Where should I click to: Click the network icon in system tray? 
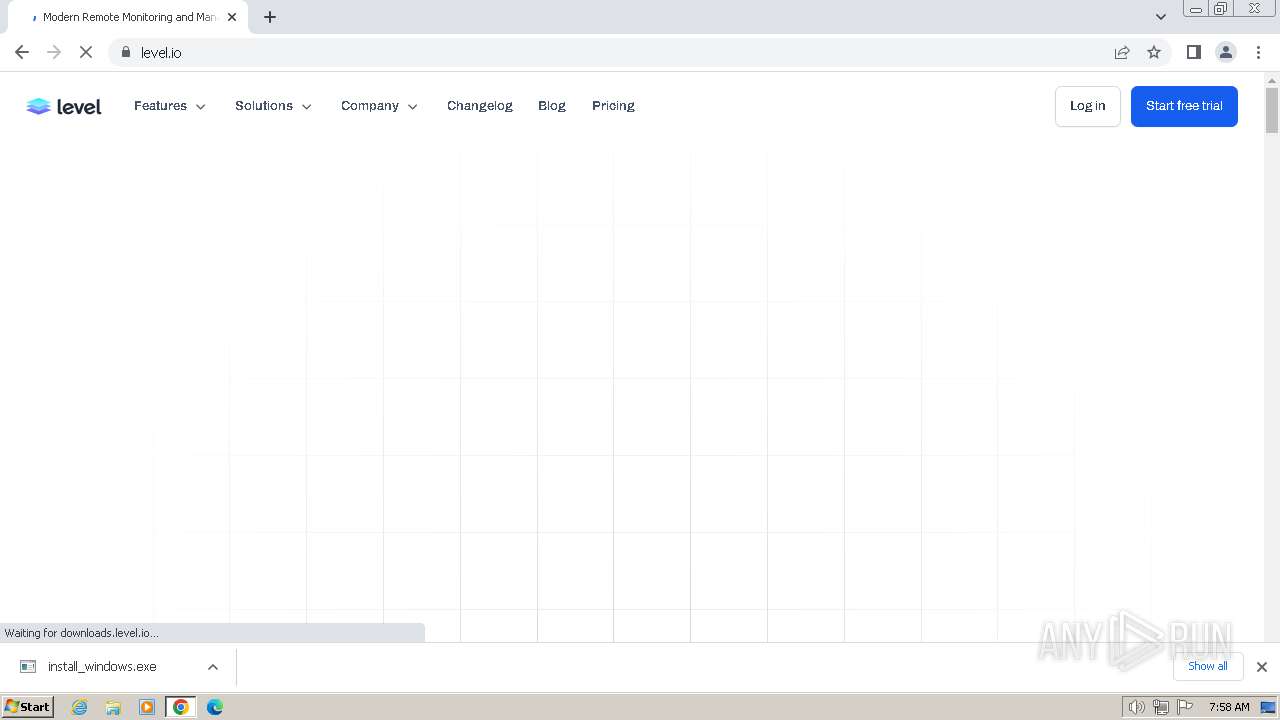click(x=1161, y=707)
